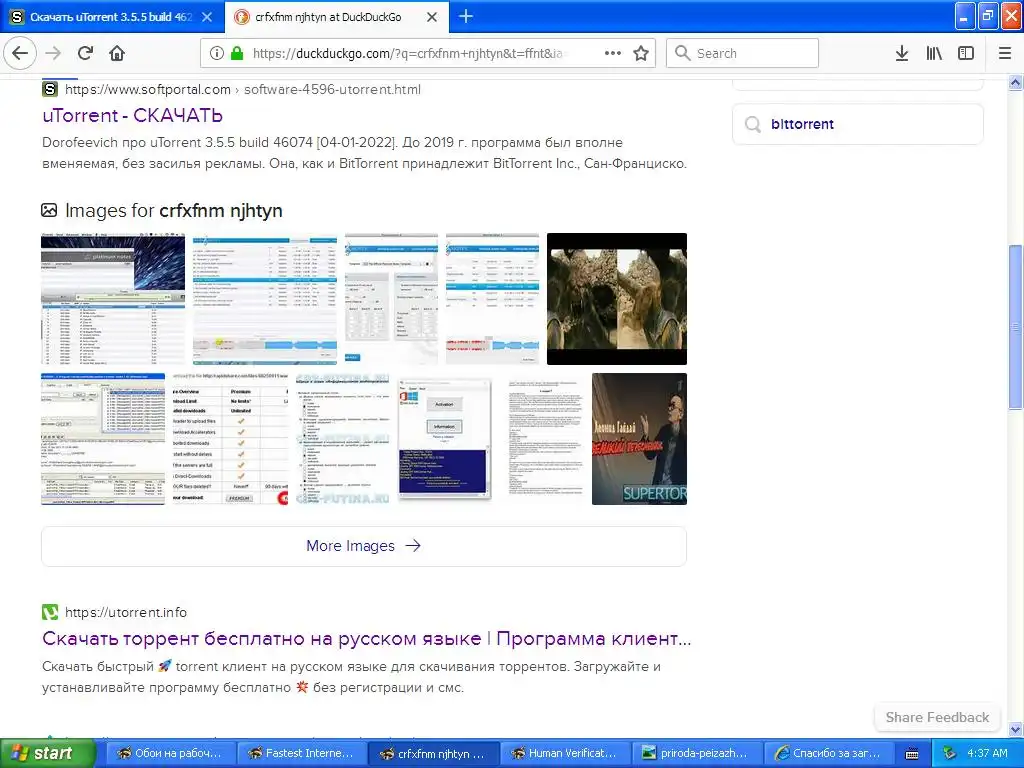Switch to 'priroda-peizazh...' taskbar window
The width and height of the screenshot is (1024, 768).
coord(696,754)
